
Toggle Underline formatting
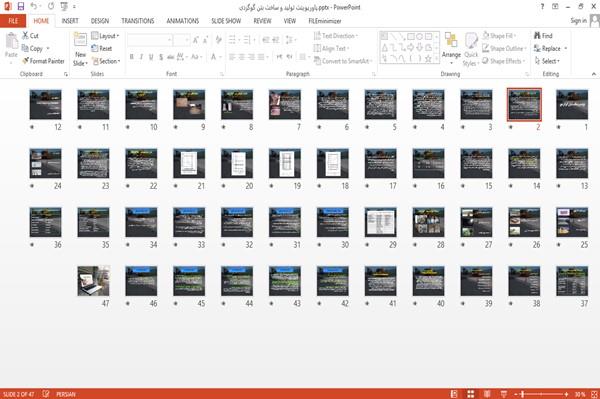pos(151,57)
